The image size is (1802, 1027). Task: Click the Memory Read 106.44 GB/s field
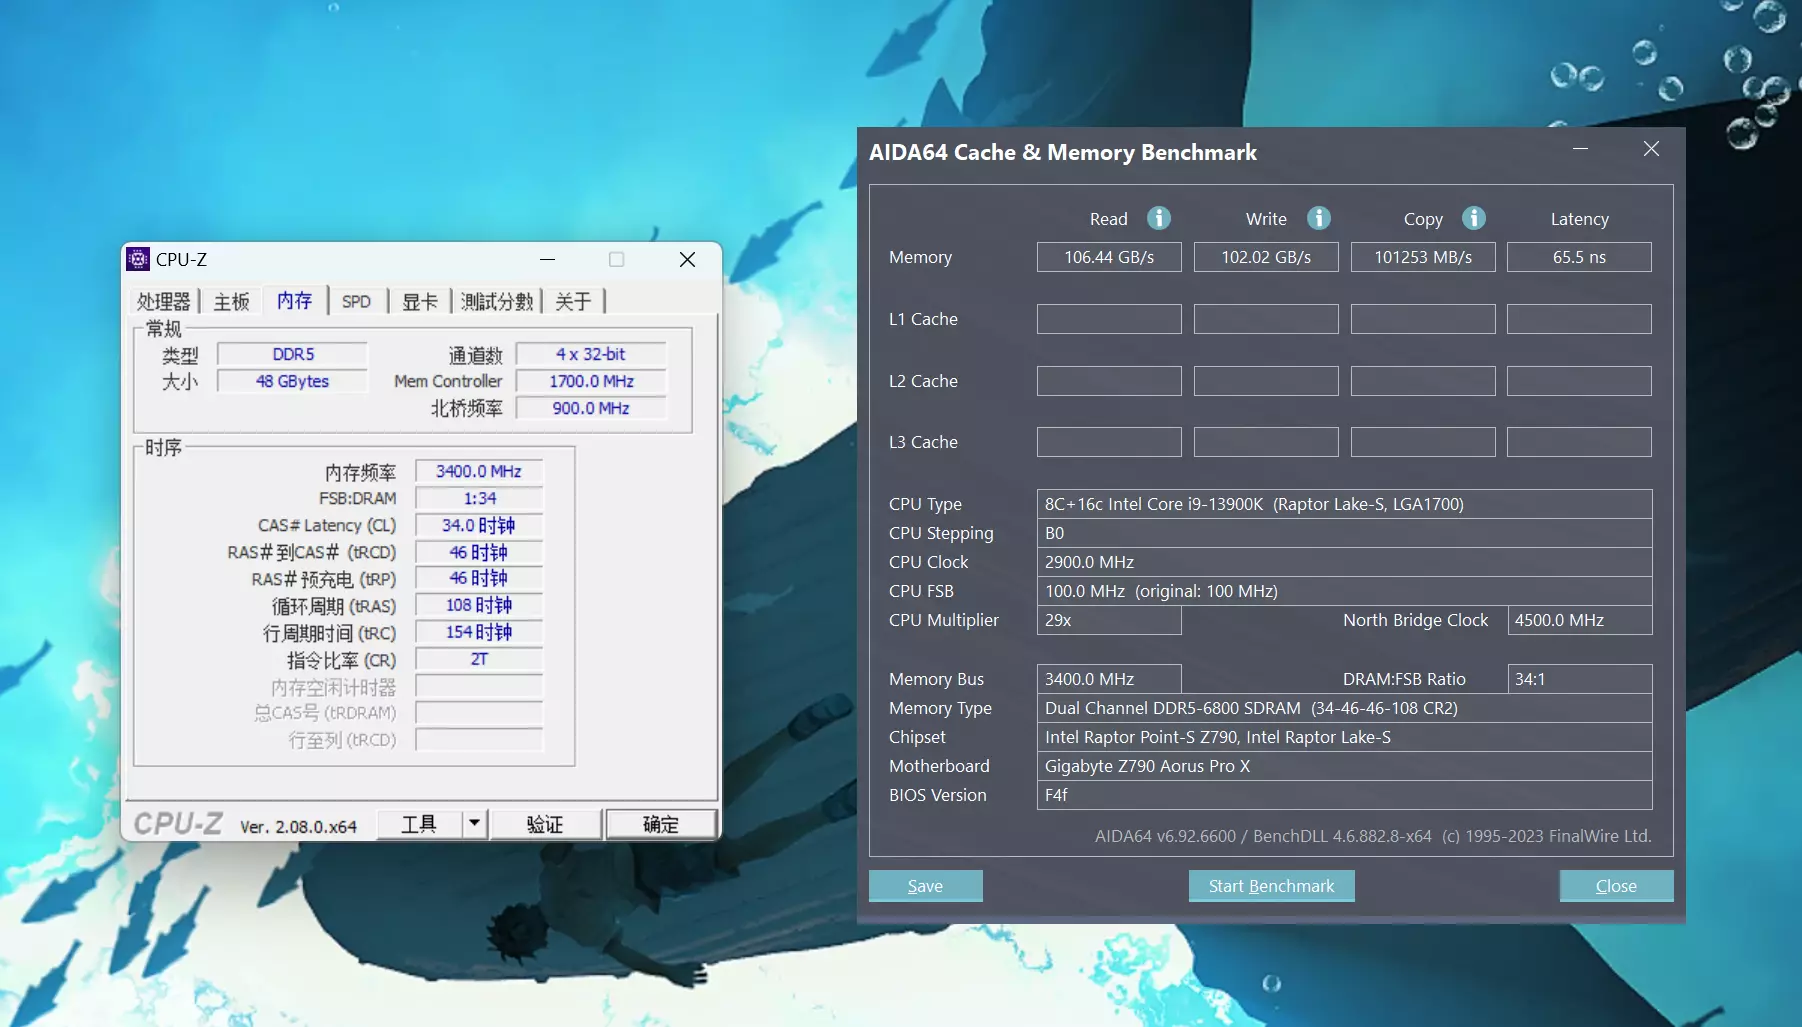click(1109, 257)
